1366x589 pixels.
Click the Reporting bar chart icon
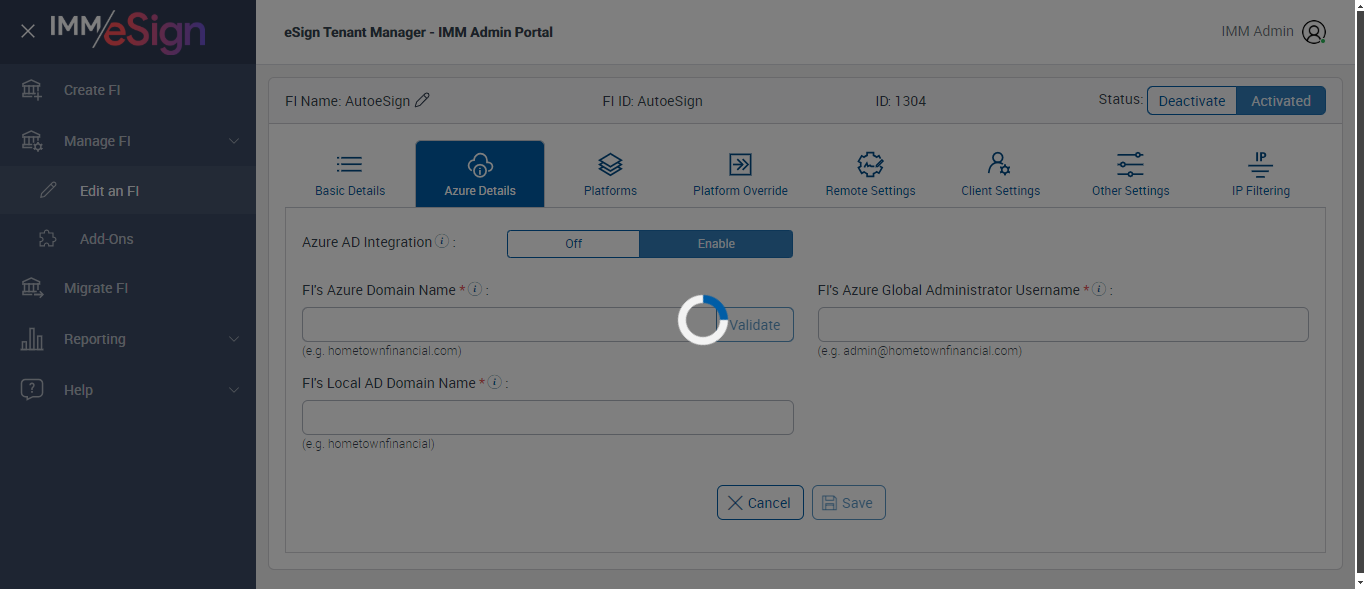click(32, 339)
